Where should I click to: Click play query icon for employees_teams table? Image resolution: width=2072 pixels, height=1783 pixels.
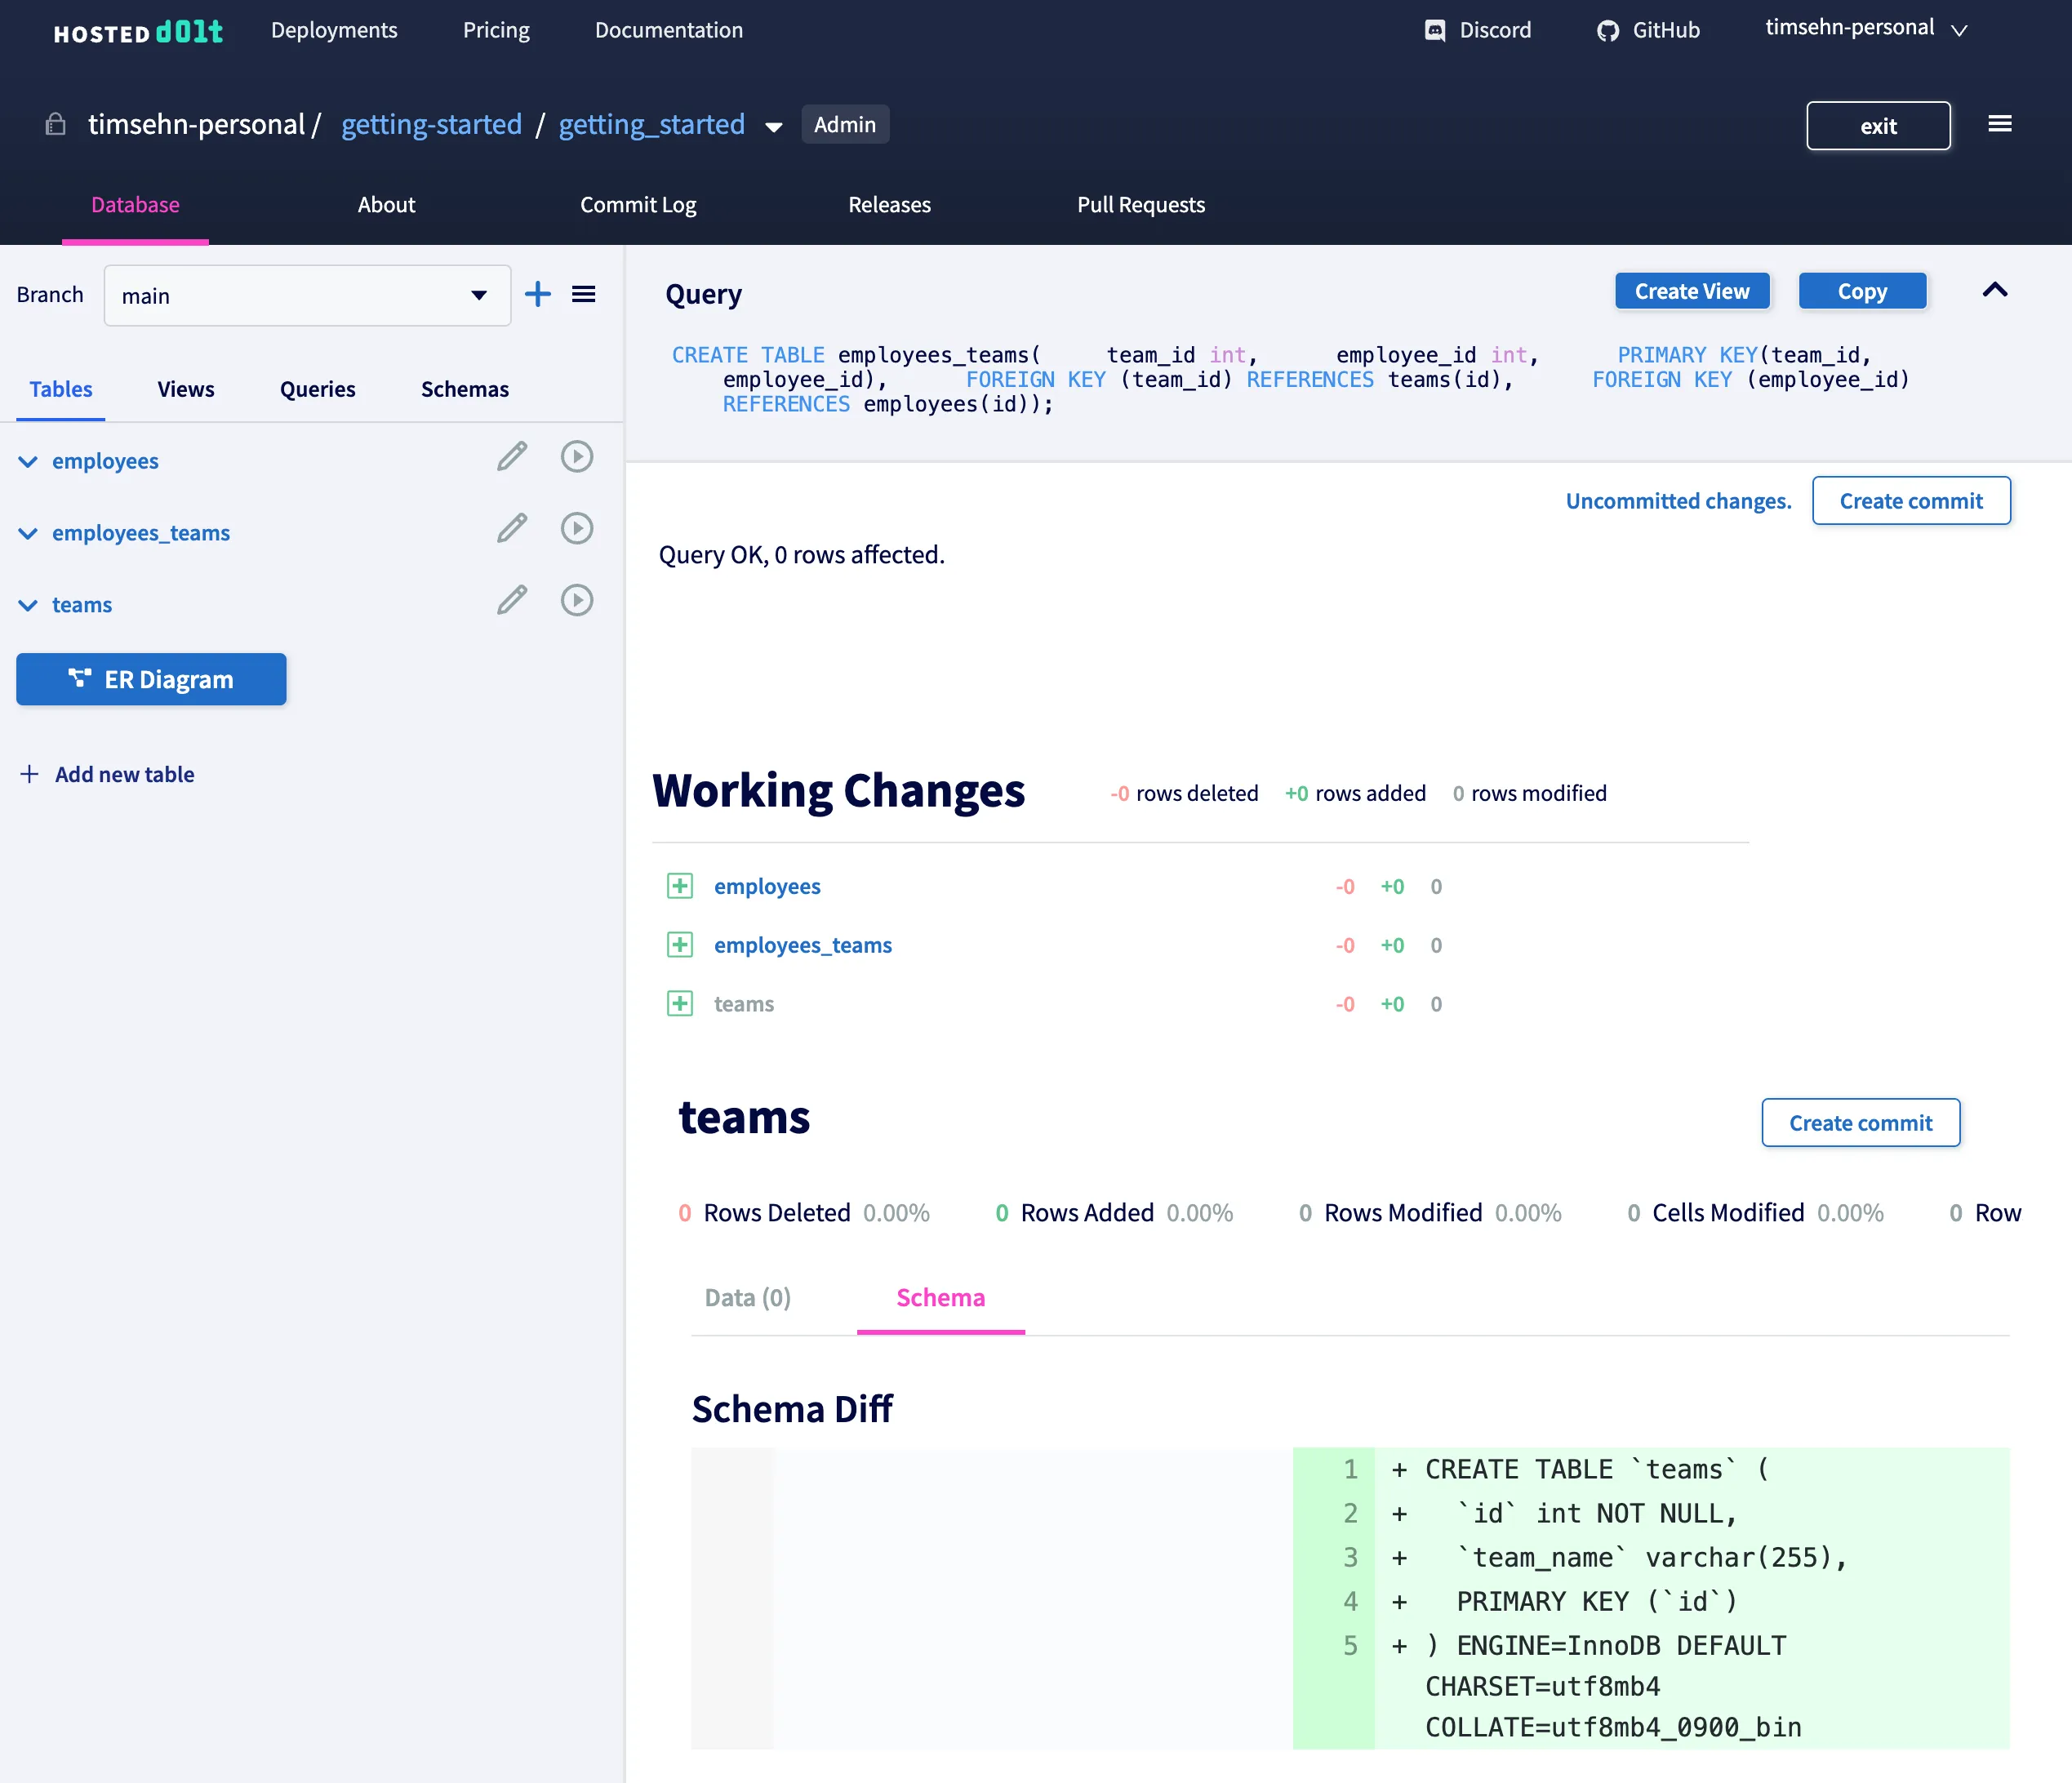(577, 529)
